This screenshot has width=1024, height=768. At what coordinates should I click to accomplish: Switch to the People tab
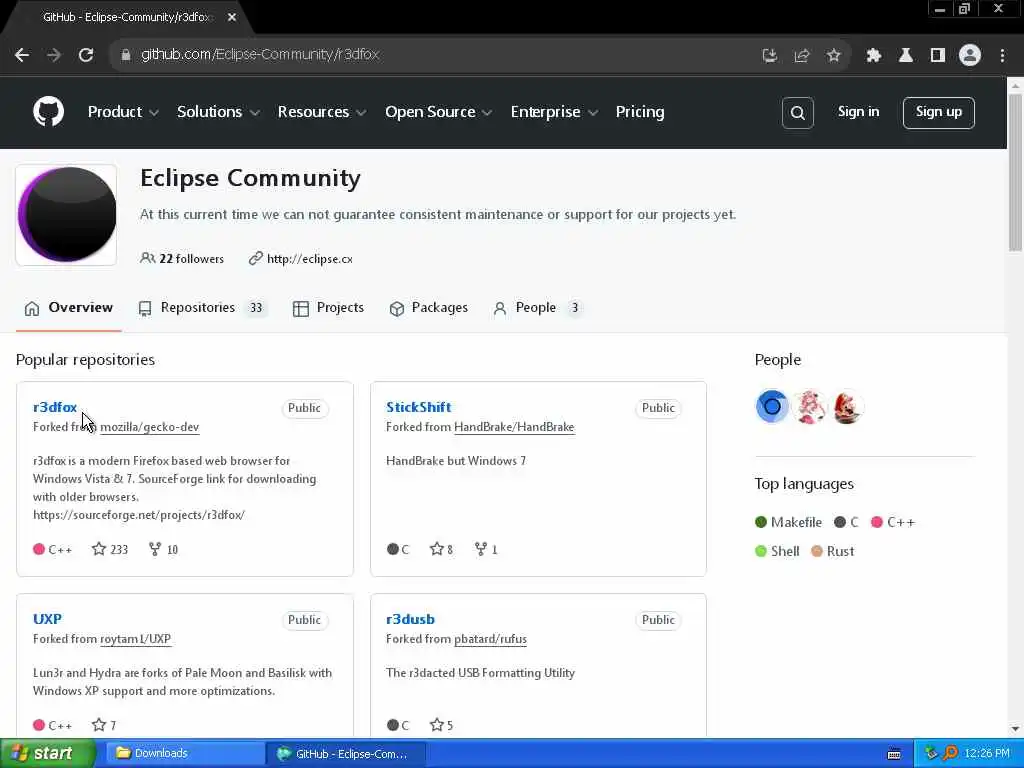click(538, 308)
